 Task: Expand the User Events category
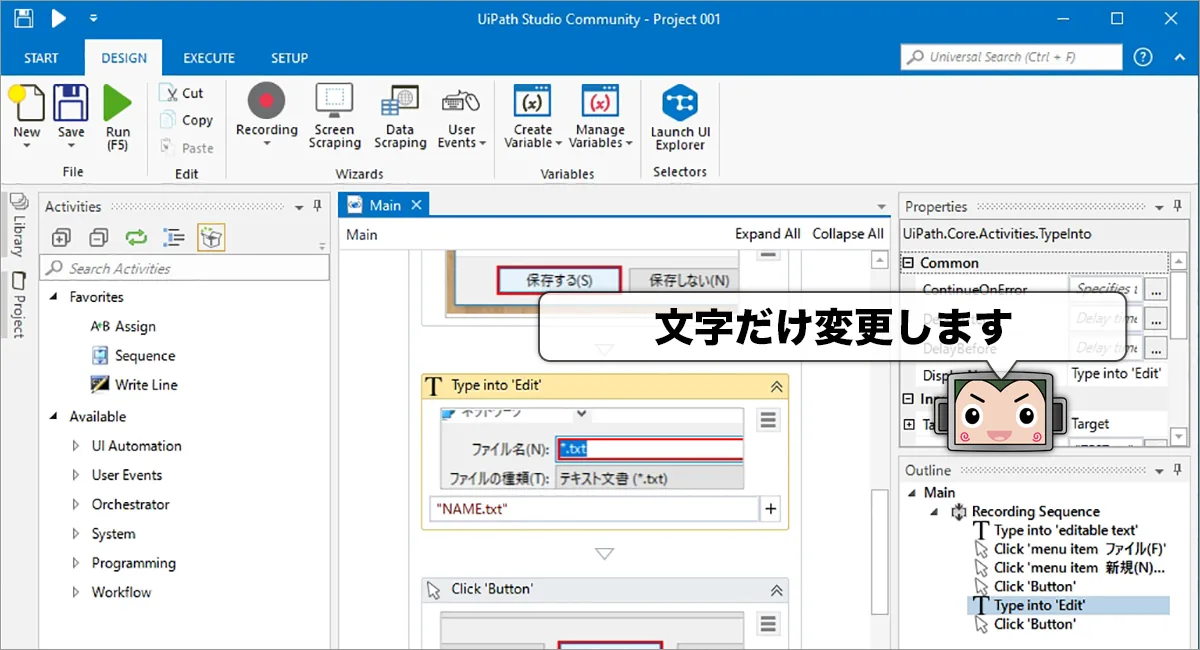click(x=75, y=475)
